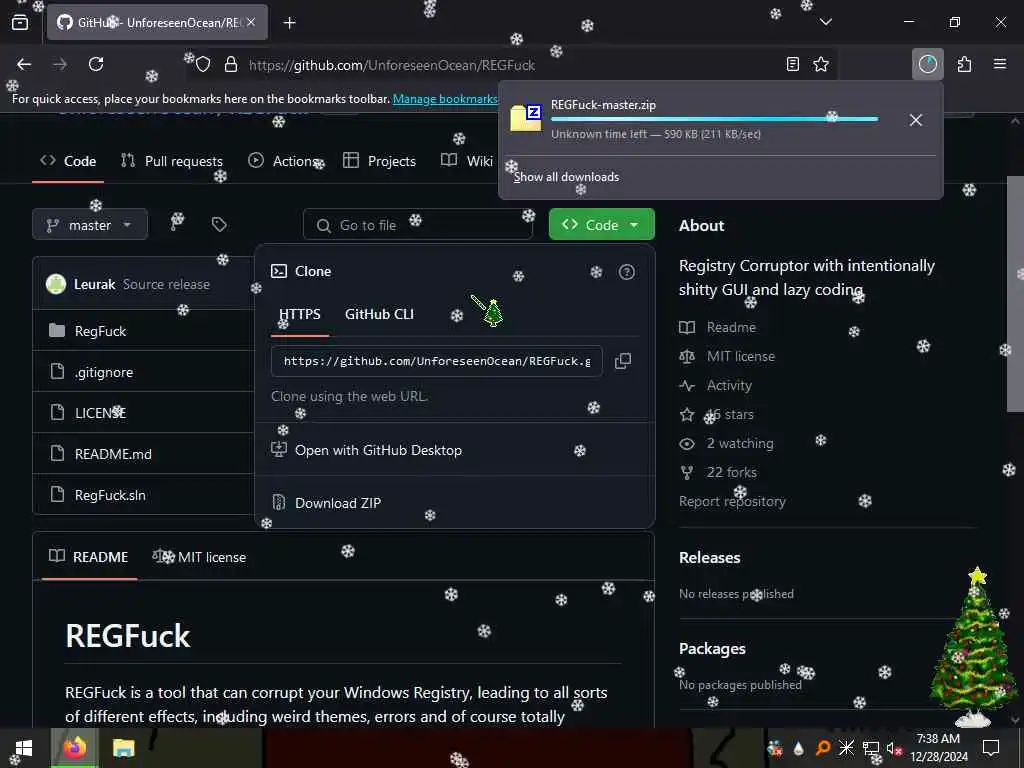Open clone help question mark icon
This screenshot has width=1024, height=768.
[x=626, y=272]
